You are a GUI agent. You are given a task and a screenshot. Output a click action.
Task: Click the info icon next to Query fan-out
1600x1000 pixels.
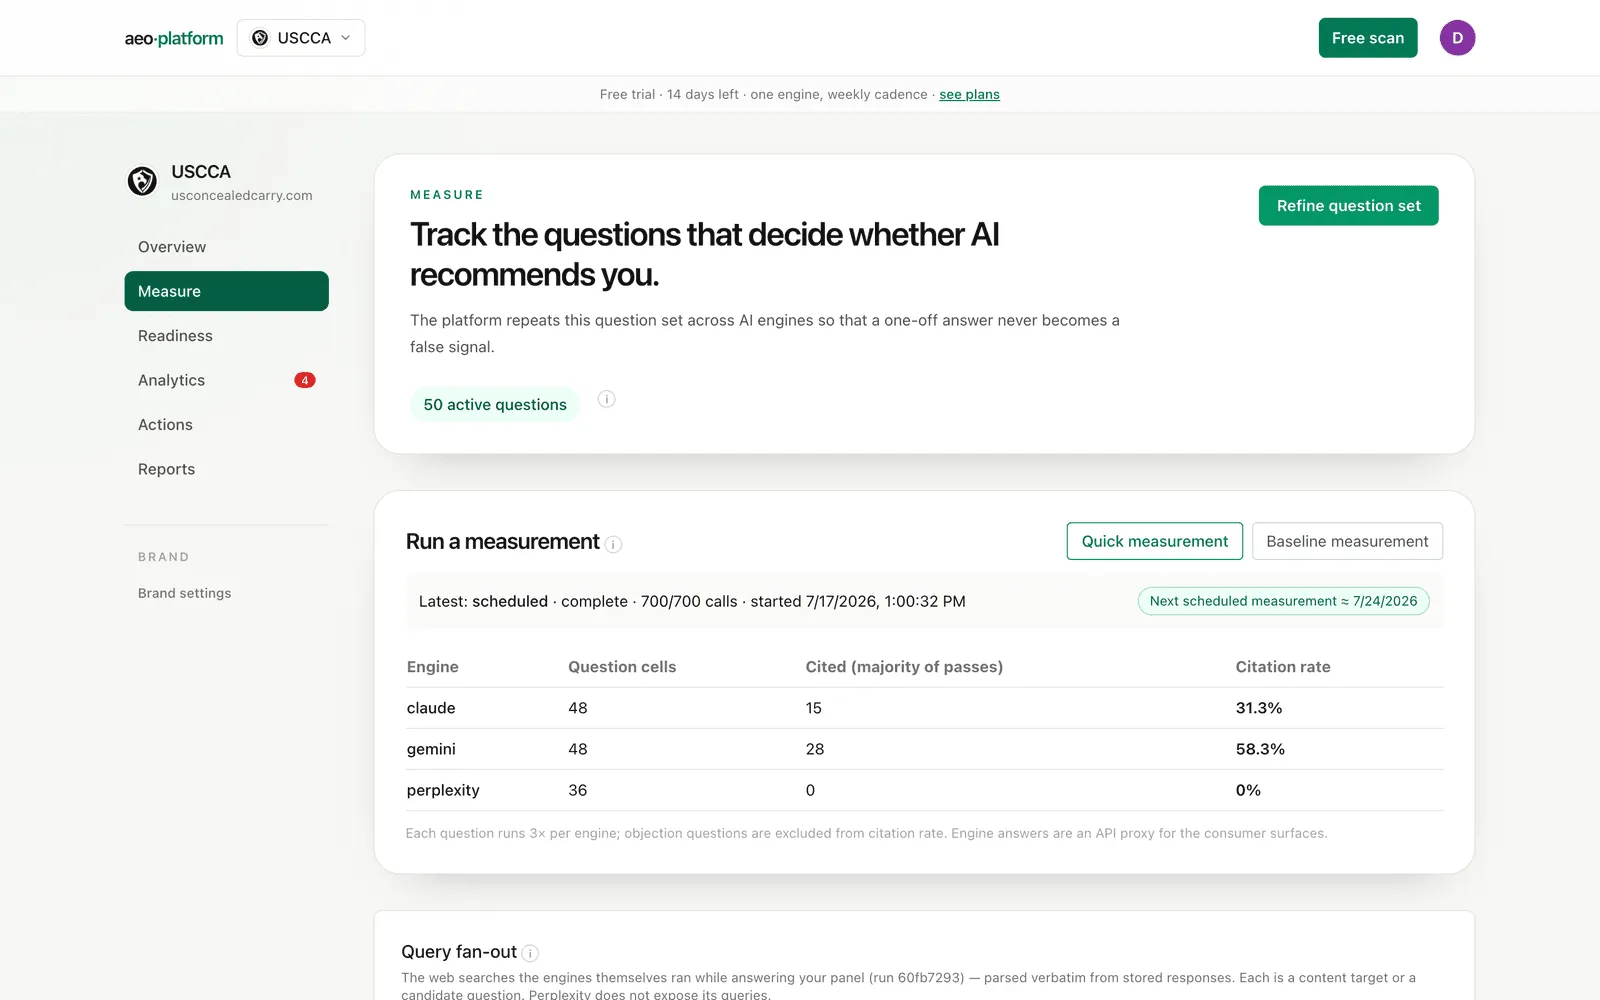(530, 954)
